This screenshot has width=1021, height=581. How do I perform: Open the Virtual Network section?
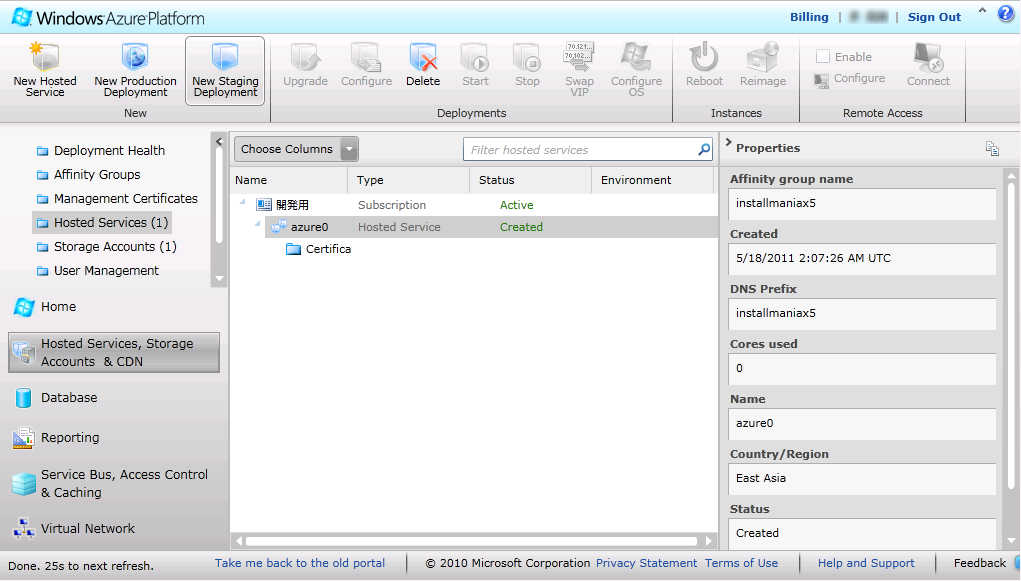74,529
